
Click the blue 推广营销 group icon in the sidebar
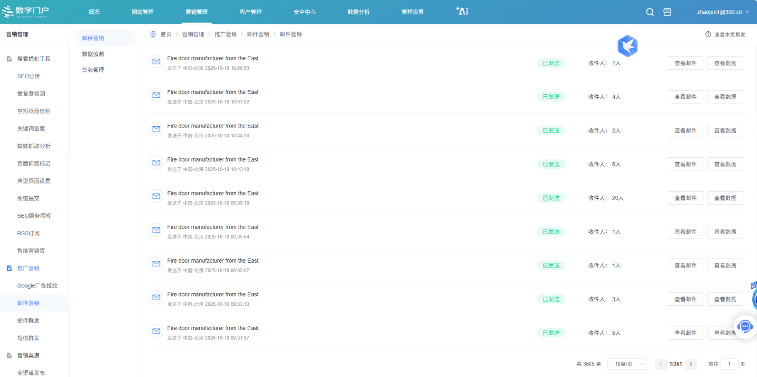point(9,268)
